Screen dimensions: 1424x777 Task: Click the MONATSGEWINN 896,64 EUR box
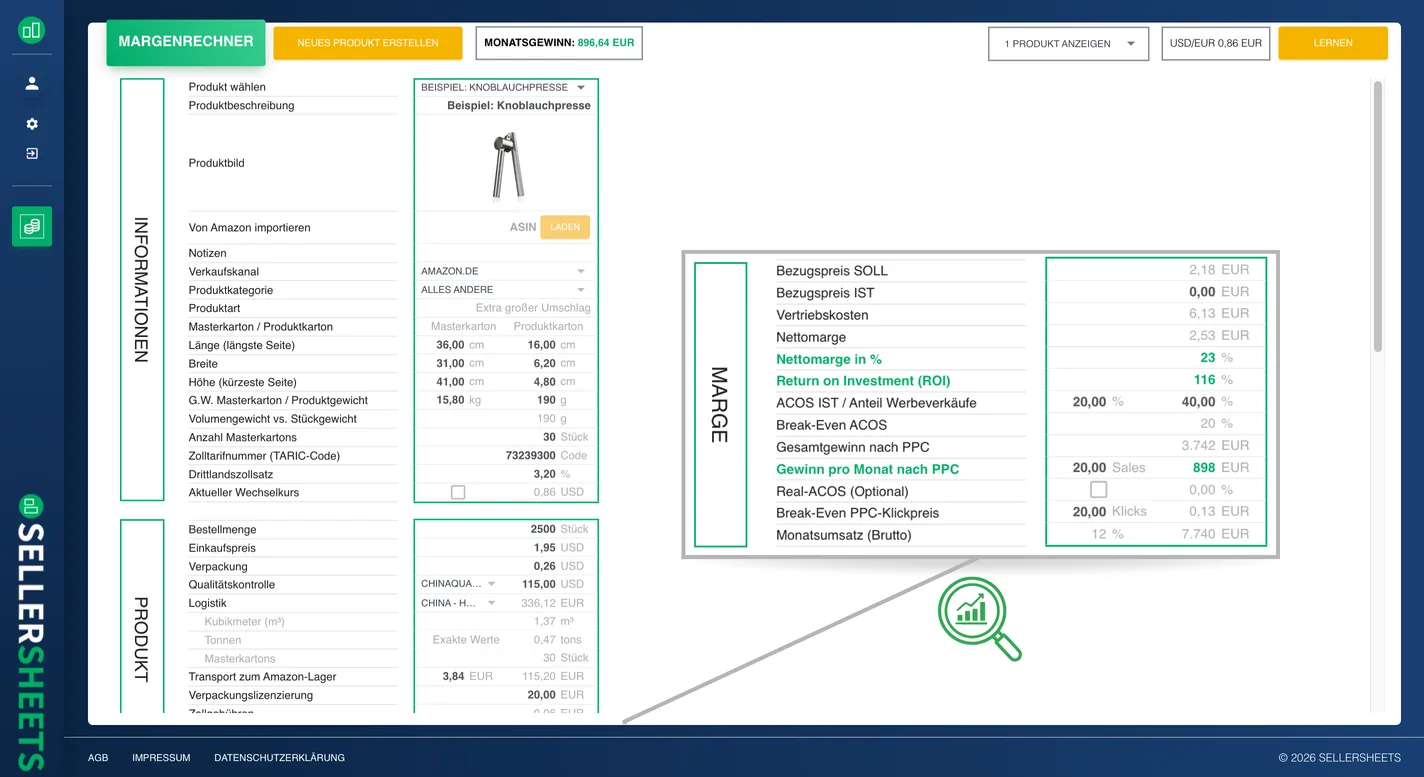click(x=559, y=43)
